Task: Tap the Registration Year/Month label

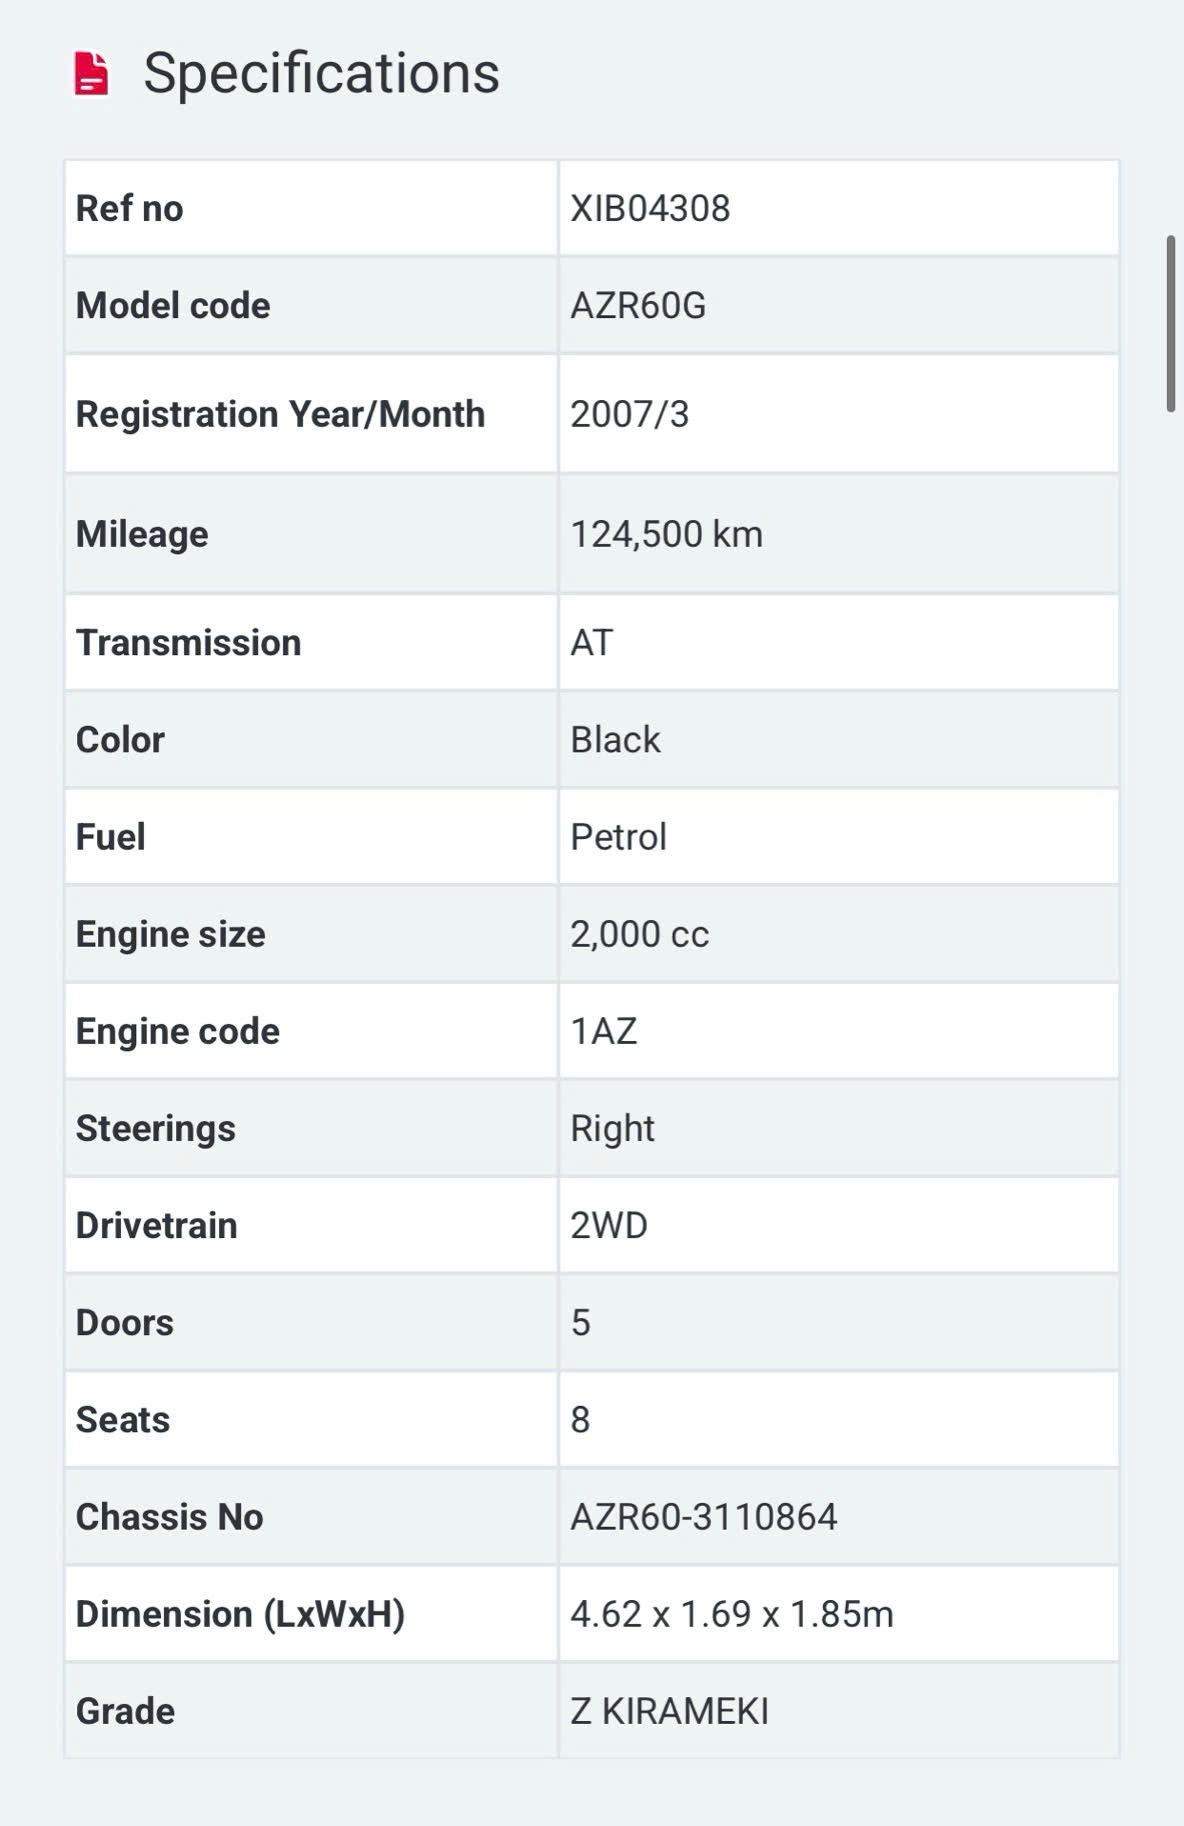Action: 280,415
